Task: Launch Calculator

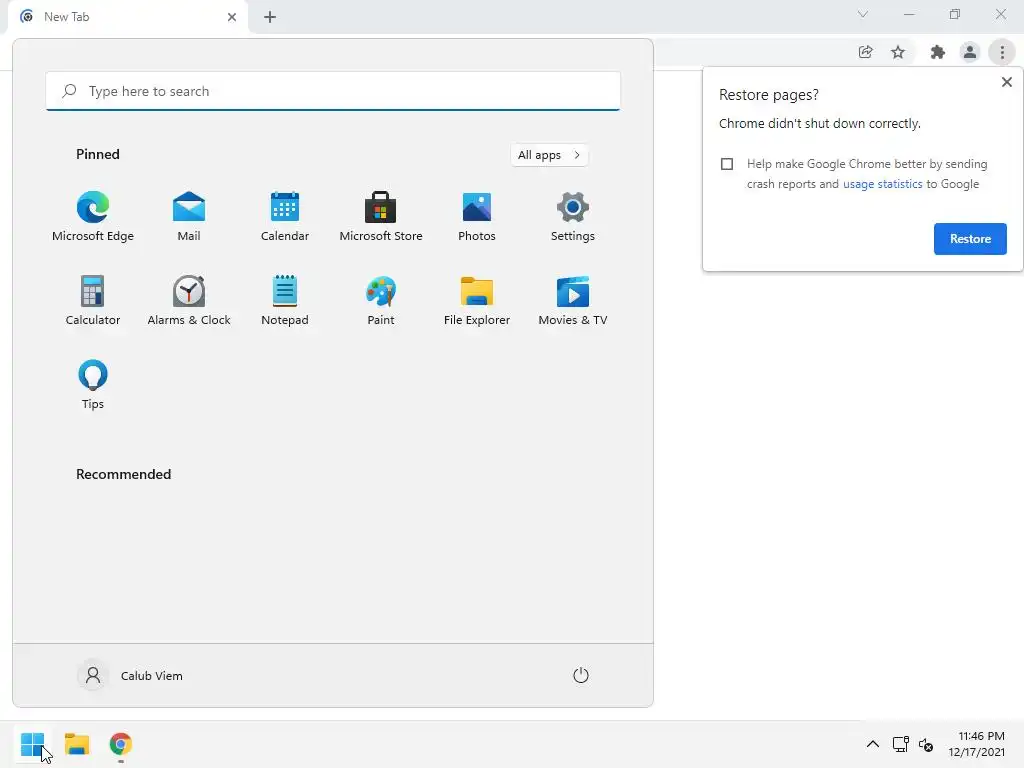Action: pyautogui.click(x=93, y=300)
